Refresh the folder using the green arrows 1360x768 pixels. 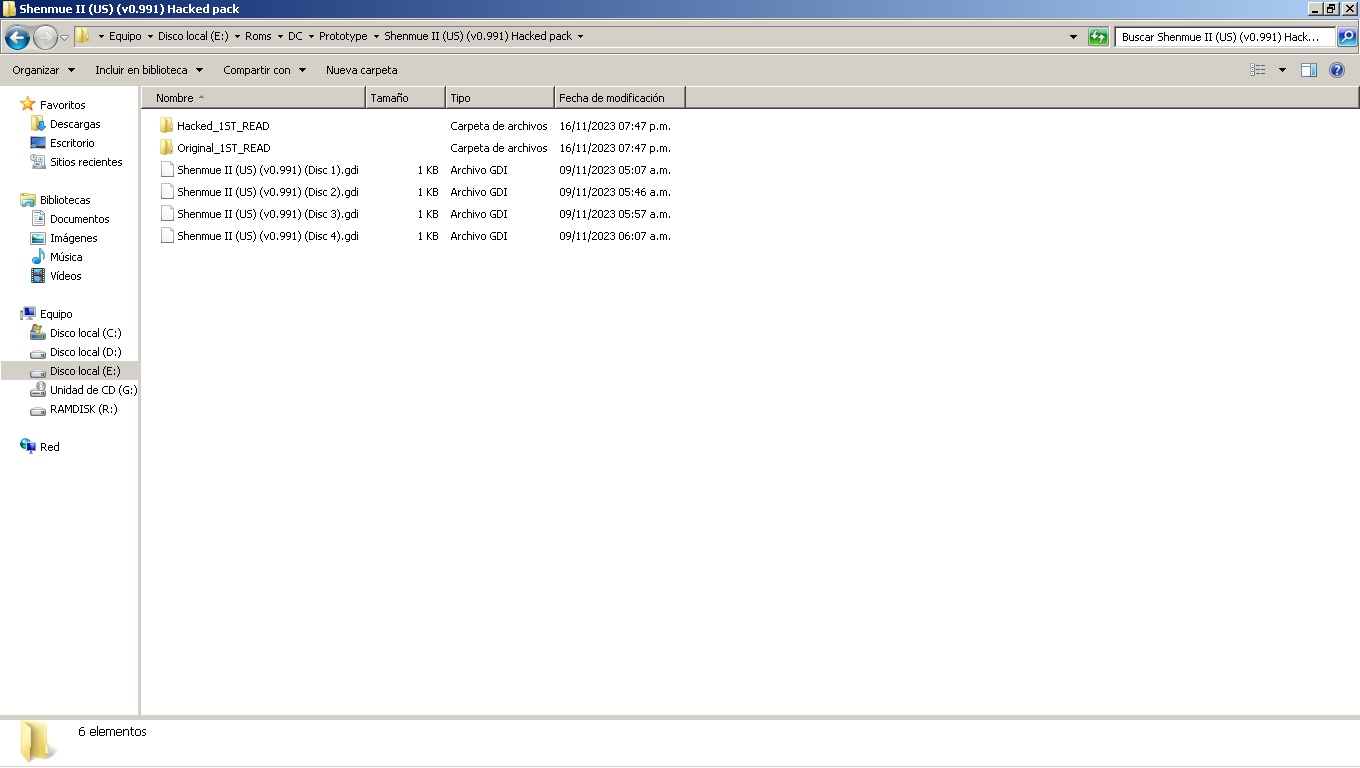1098,37
